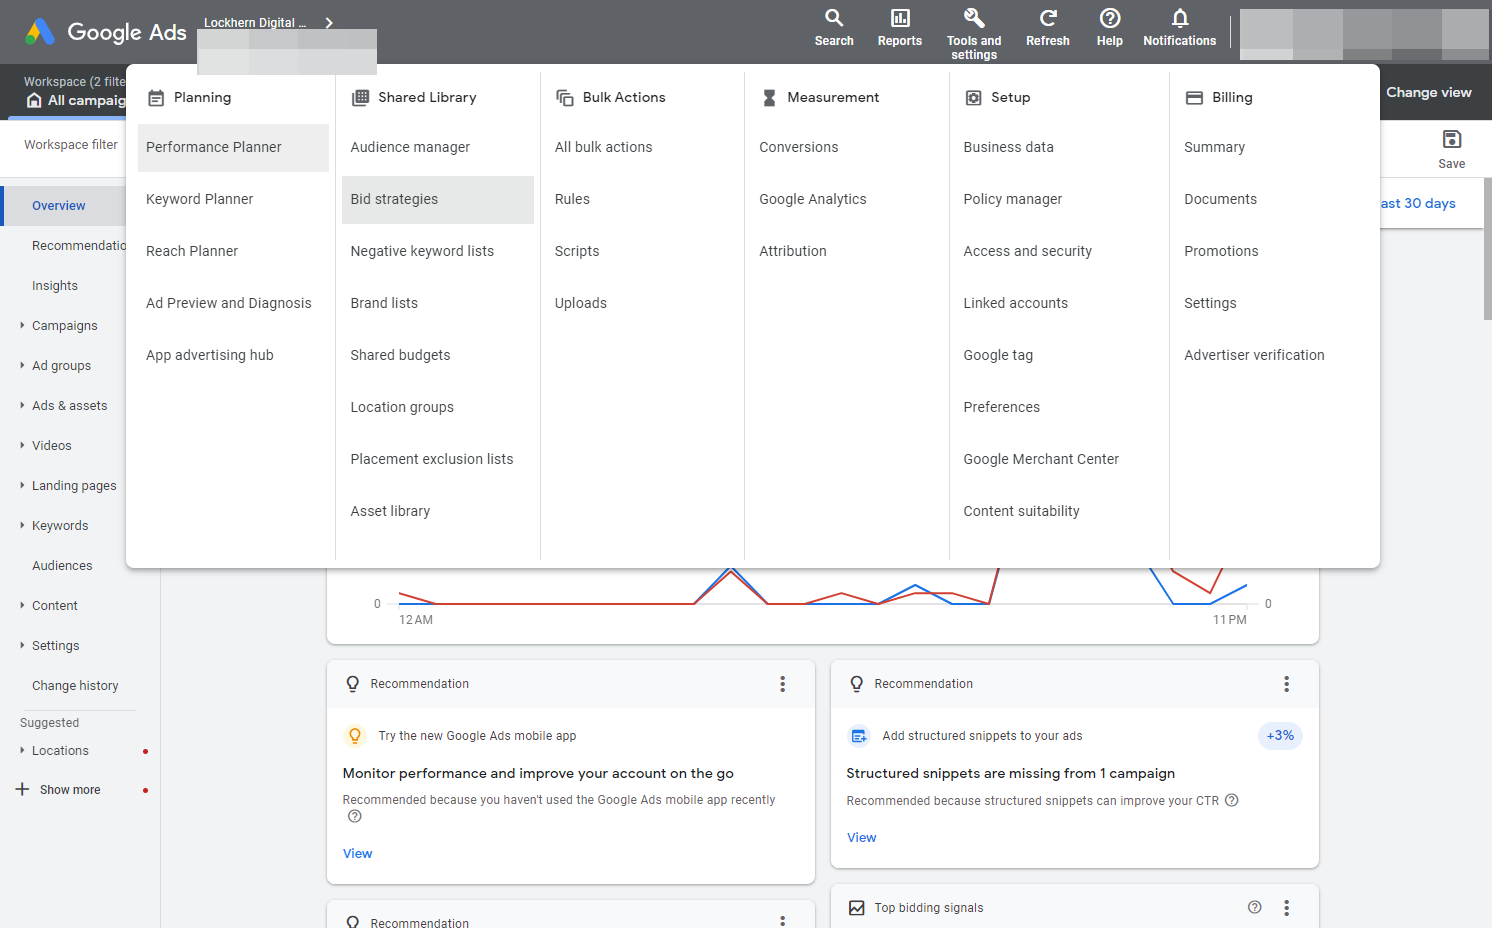
Task: Click help icon under mobile app recommendation text
Action: (354, 816)
